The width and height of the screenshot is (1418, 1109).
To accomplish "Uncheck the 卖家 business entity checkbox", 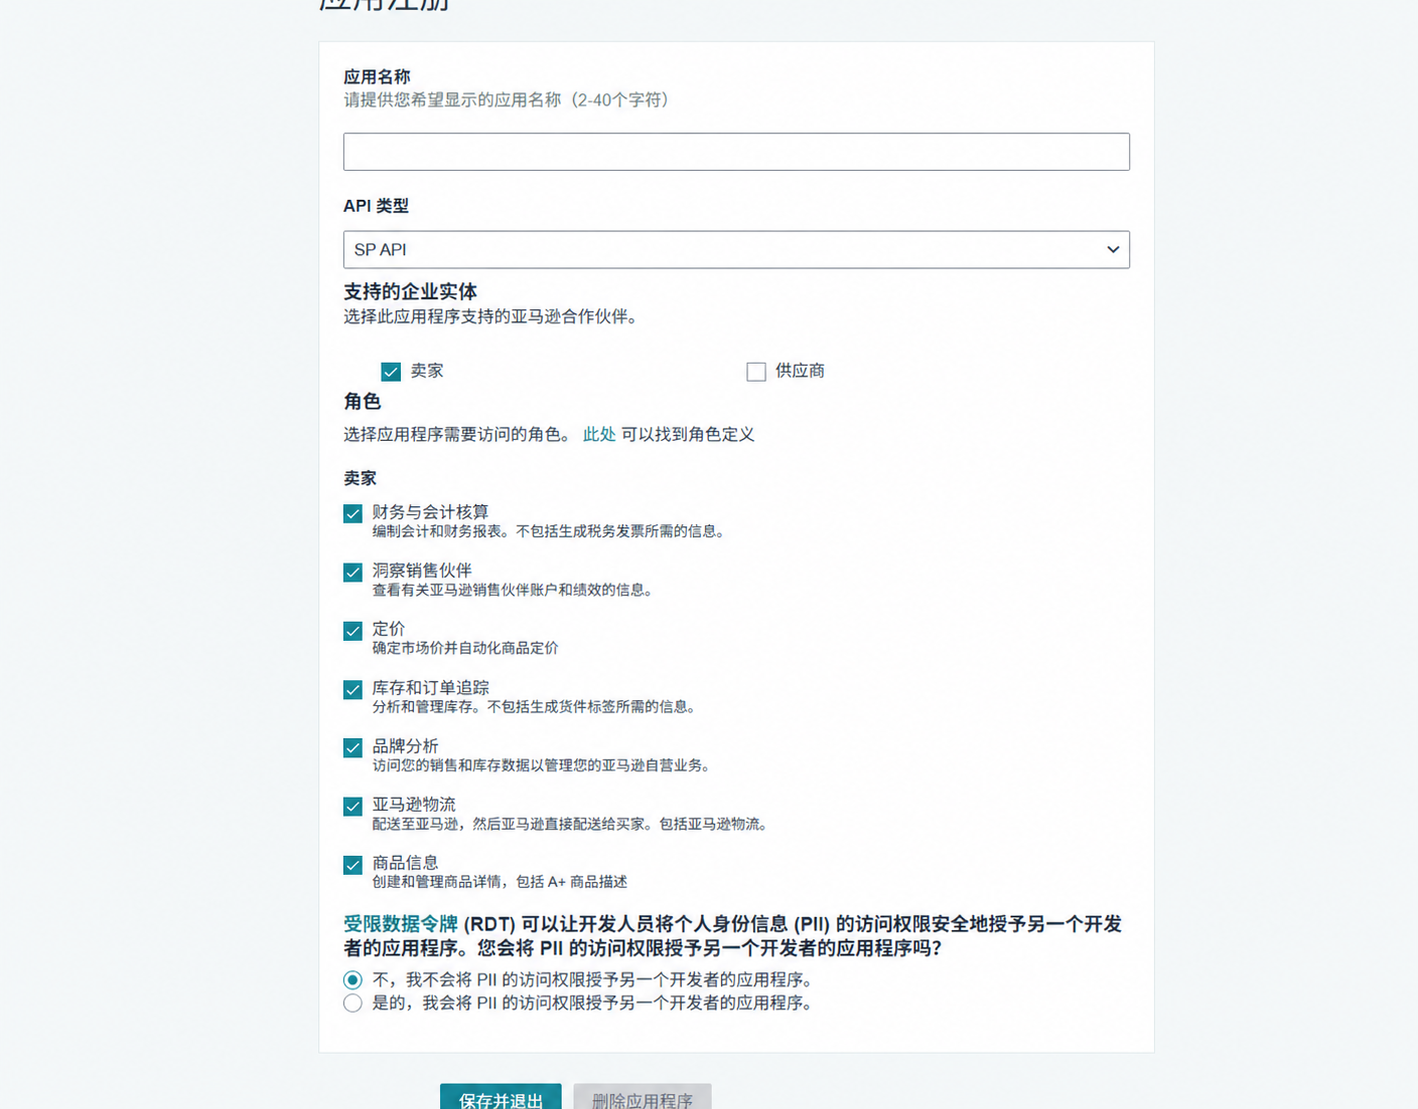I will coord(391,372).
